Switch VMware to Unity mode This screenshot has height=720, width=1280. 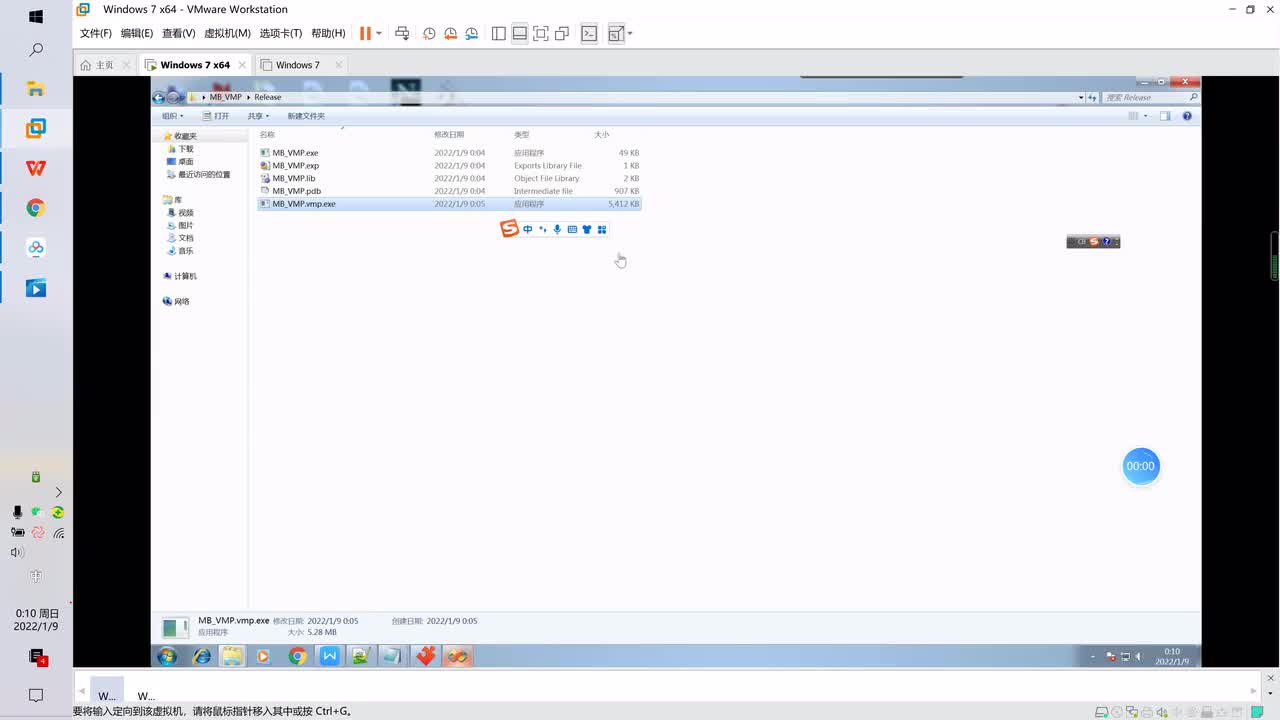point(562,33)
